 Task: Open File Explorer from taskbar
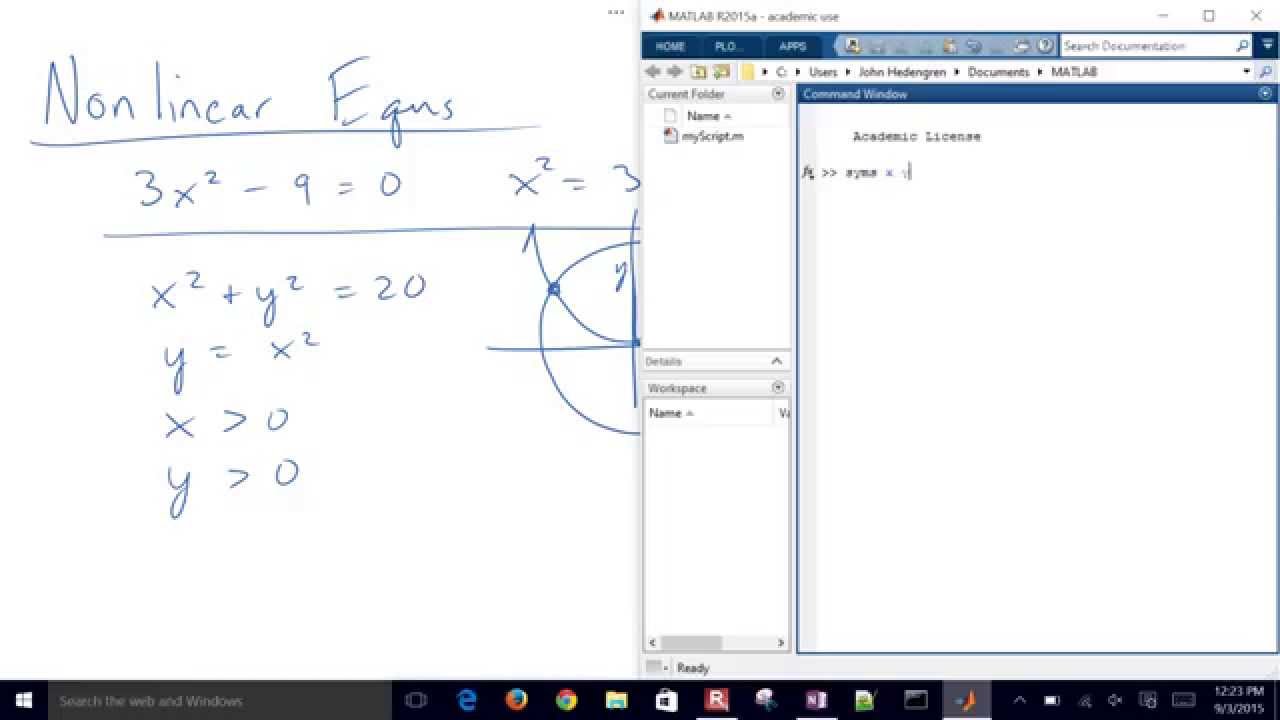click(x=616, y=700)
